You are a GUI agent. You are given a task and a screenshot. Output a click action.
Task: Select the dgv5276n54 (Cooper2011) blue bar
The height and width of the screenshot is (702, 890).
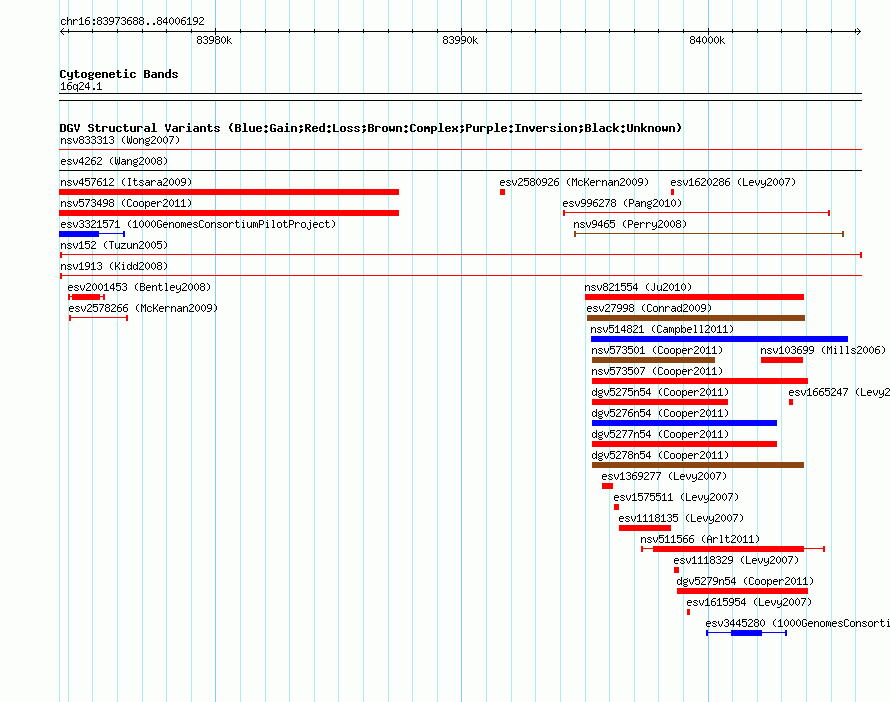click(684, 423)
